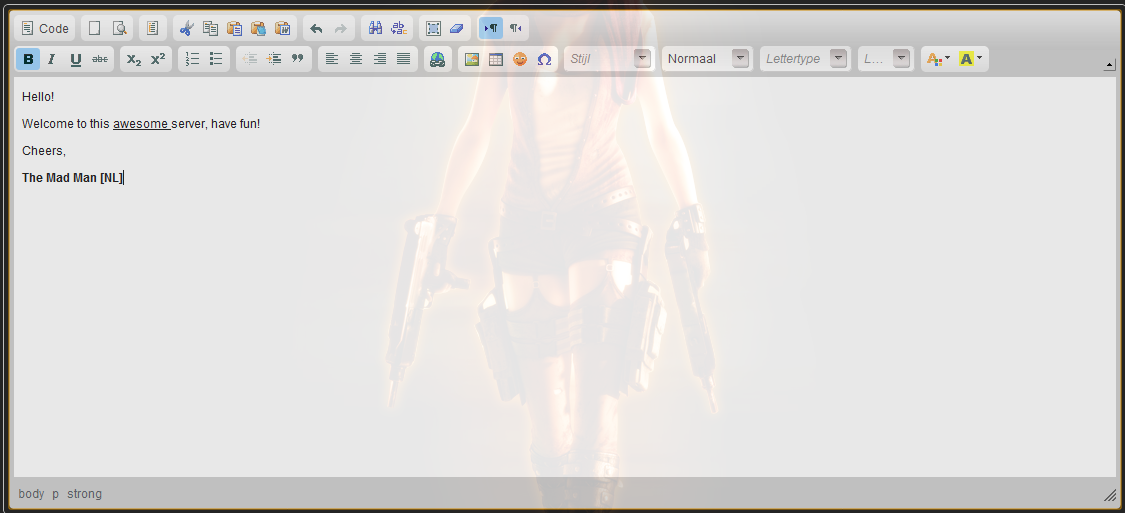Image resolution: width=1125 pixels, height=513 pixels.
Task: Insert a numbered list
Action: point(192,59)
